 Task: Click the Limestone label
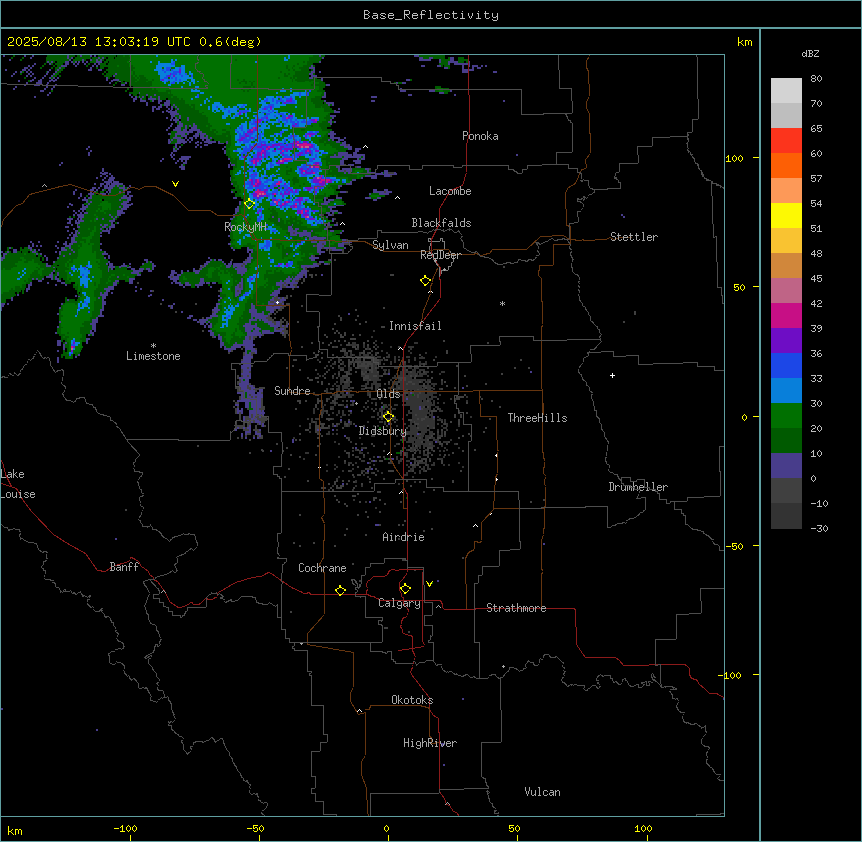(x=153, y=356)
